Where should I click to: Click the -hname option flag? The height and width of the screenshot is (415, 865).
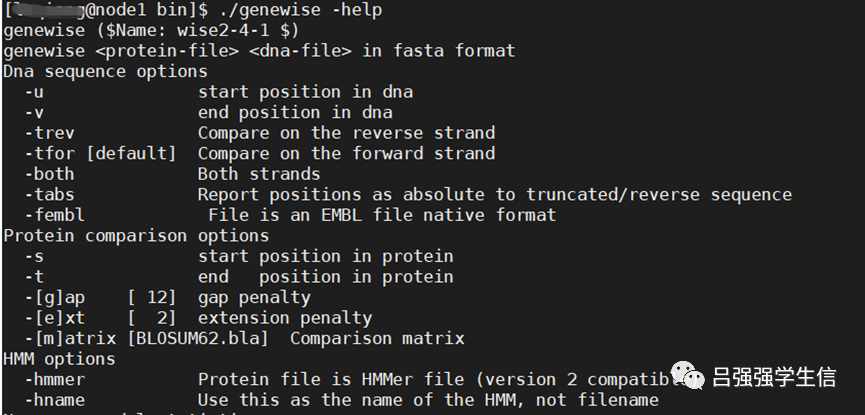click(x=55, y=400)
